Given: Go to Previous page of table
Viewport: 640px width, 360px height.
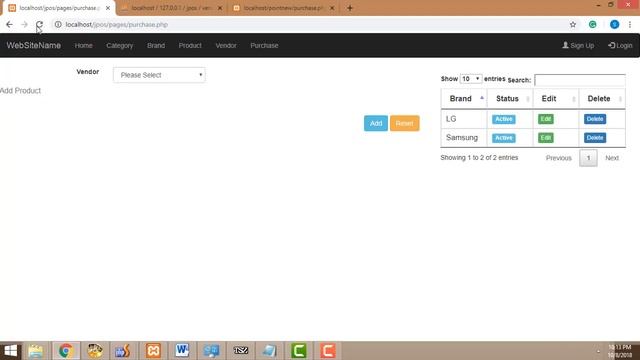Looking at the screenshot, I should tap(559, 158).
